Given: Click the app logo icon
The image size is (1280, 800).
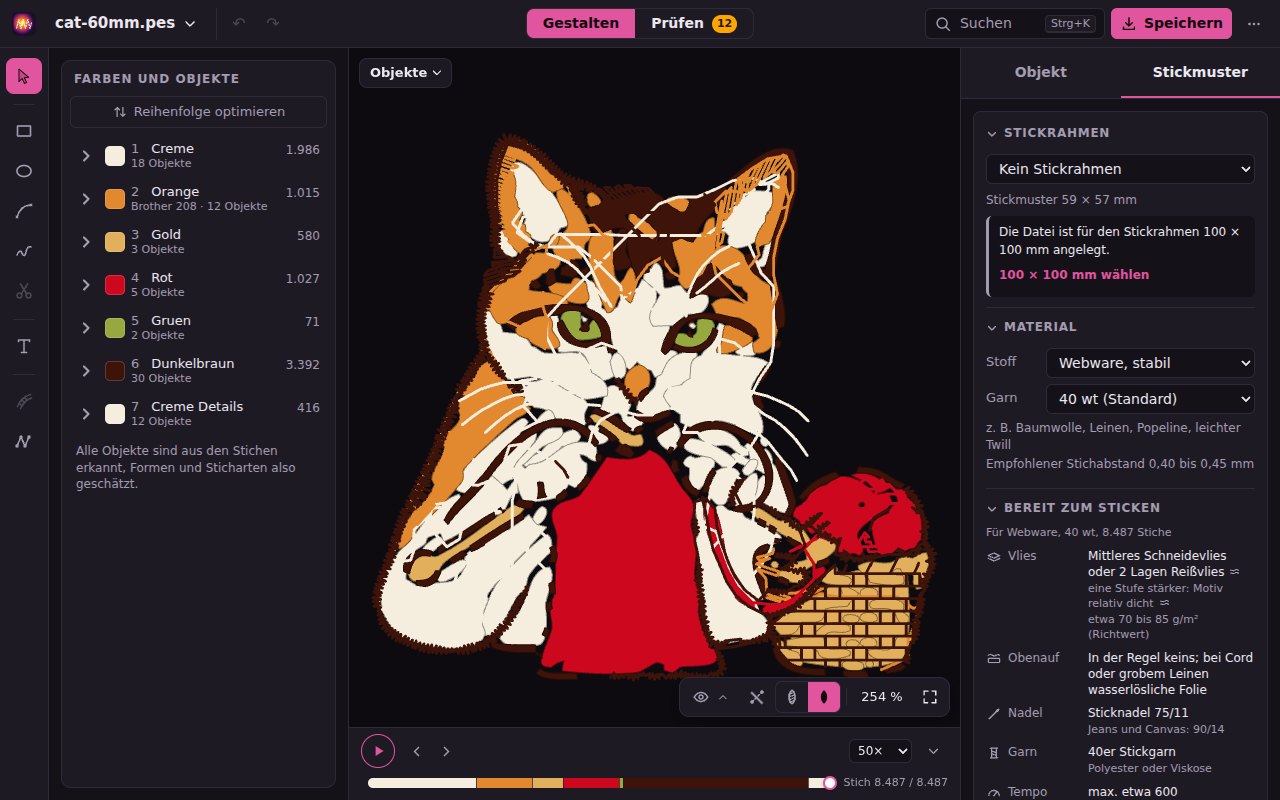Looking at the screenshot, I should (23, 23).
